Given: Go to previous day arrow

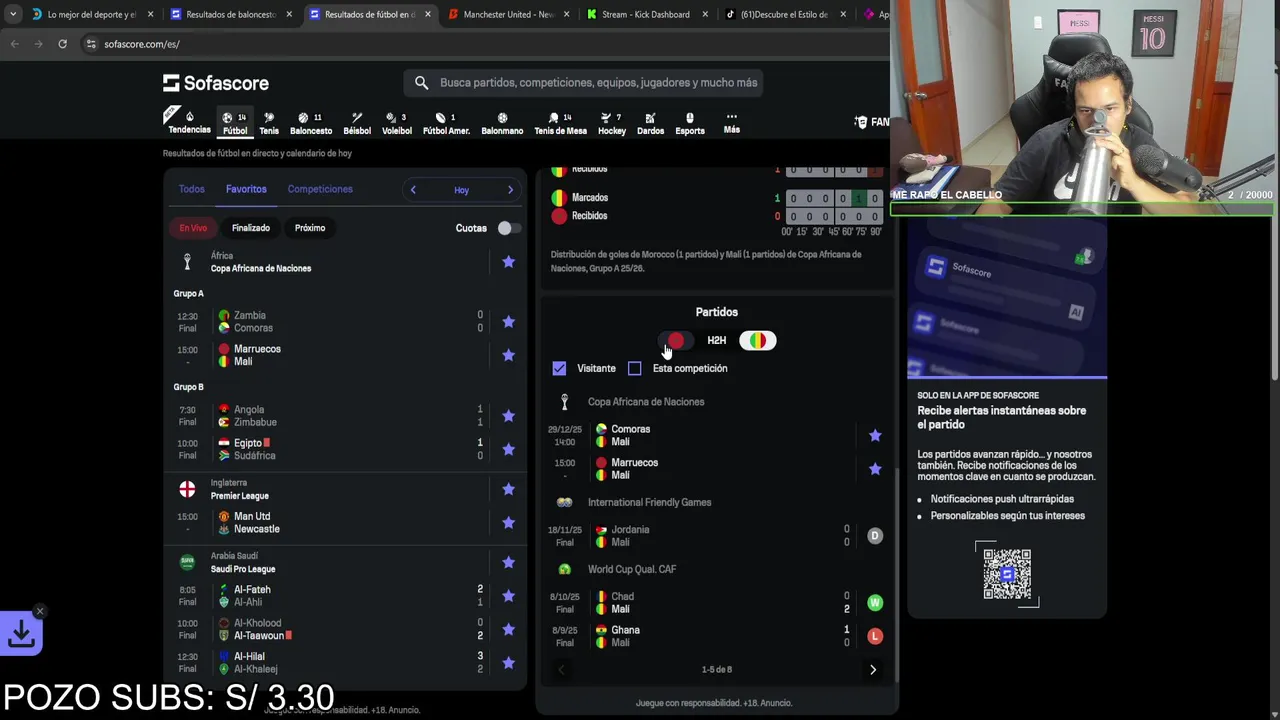Looking at the screenshot, I should click(x=413, y=190).
